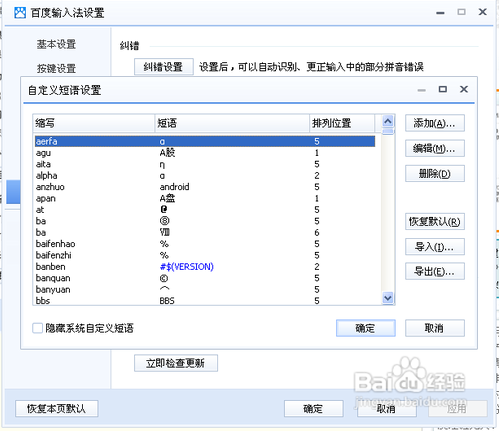
Task: Click 恢复本页默认 button in settings window
Action: [x=57, y=408]
